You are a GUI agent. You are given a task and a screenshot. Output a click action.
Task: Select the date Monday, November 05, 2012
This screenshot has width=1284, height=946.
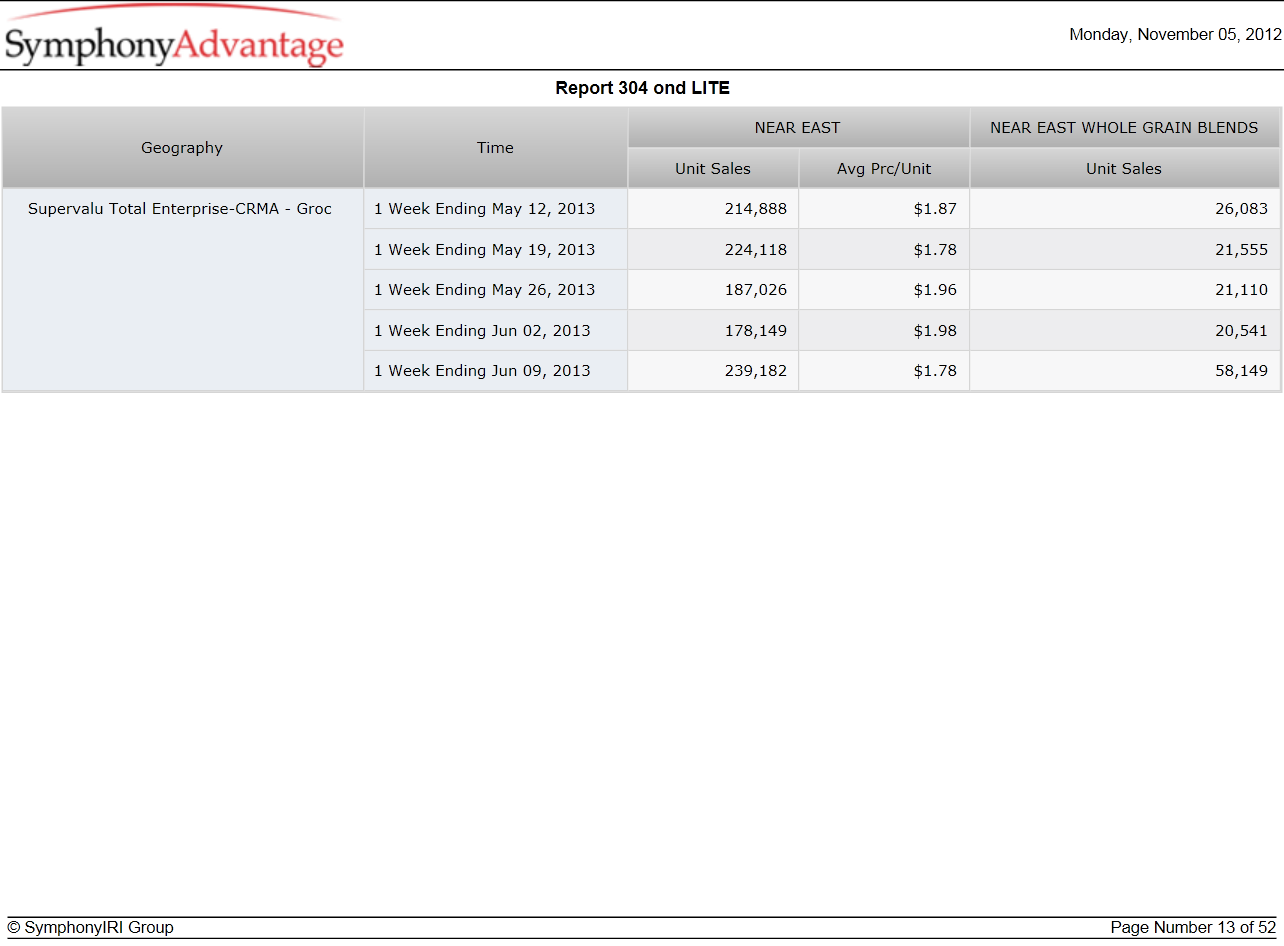tap(1175, 34)
